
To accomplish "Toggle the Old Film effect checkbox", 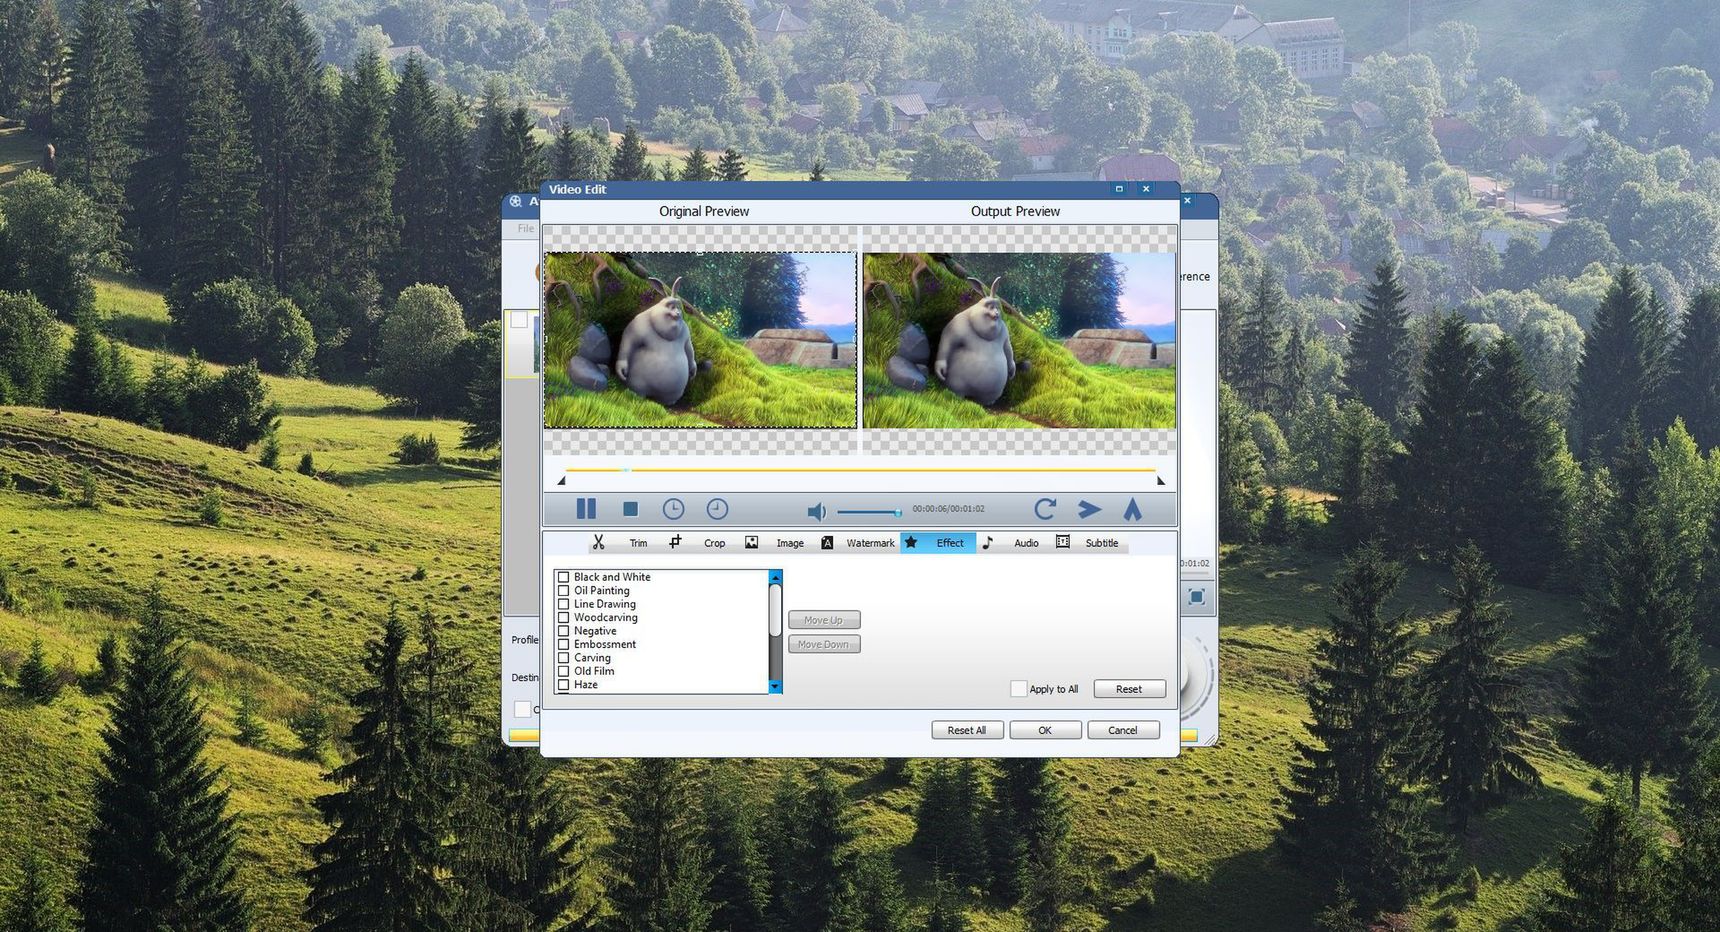I will pos(563,672).
